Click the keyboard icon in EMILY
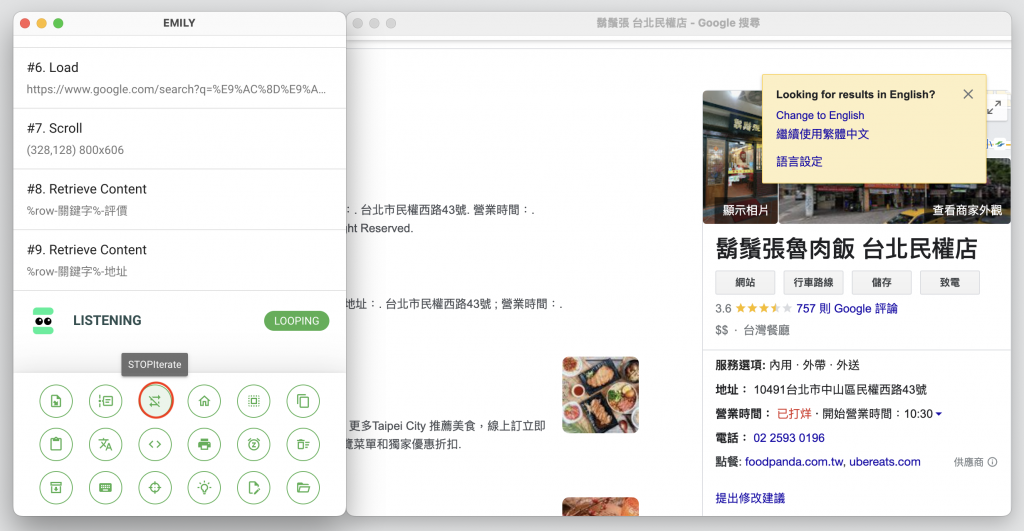 106,487
